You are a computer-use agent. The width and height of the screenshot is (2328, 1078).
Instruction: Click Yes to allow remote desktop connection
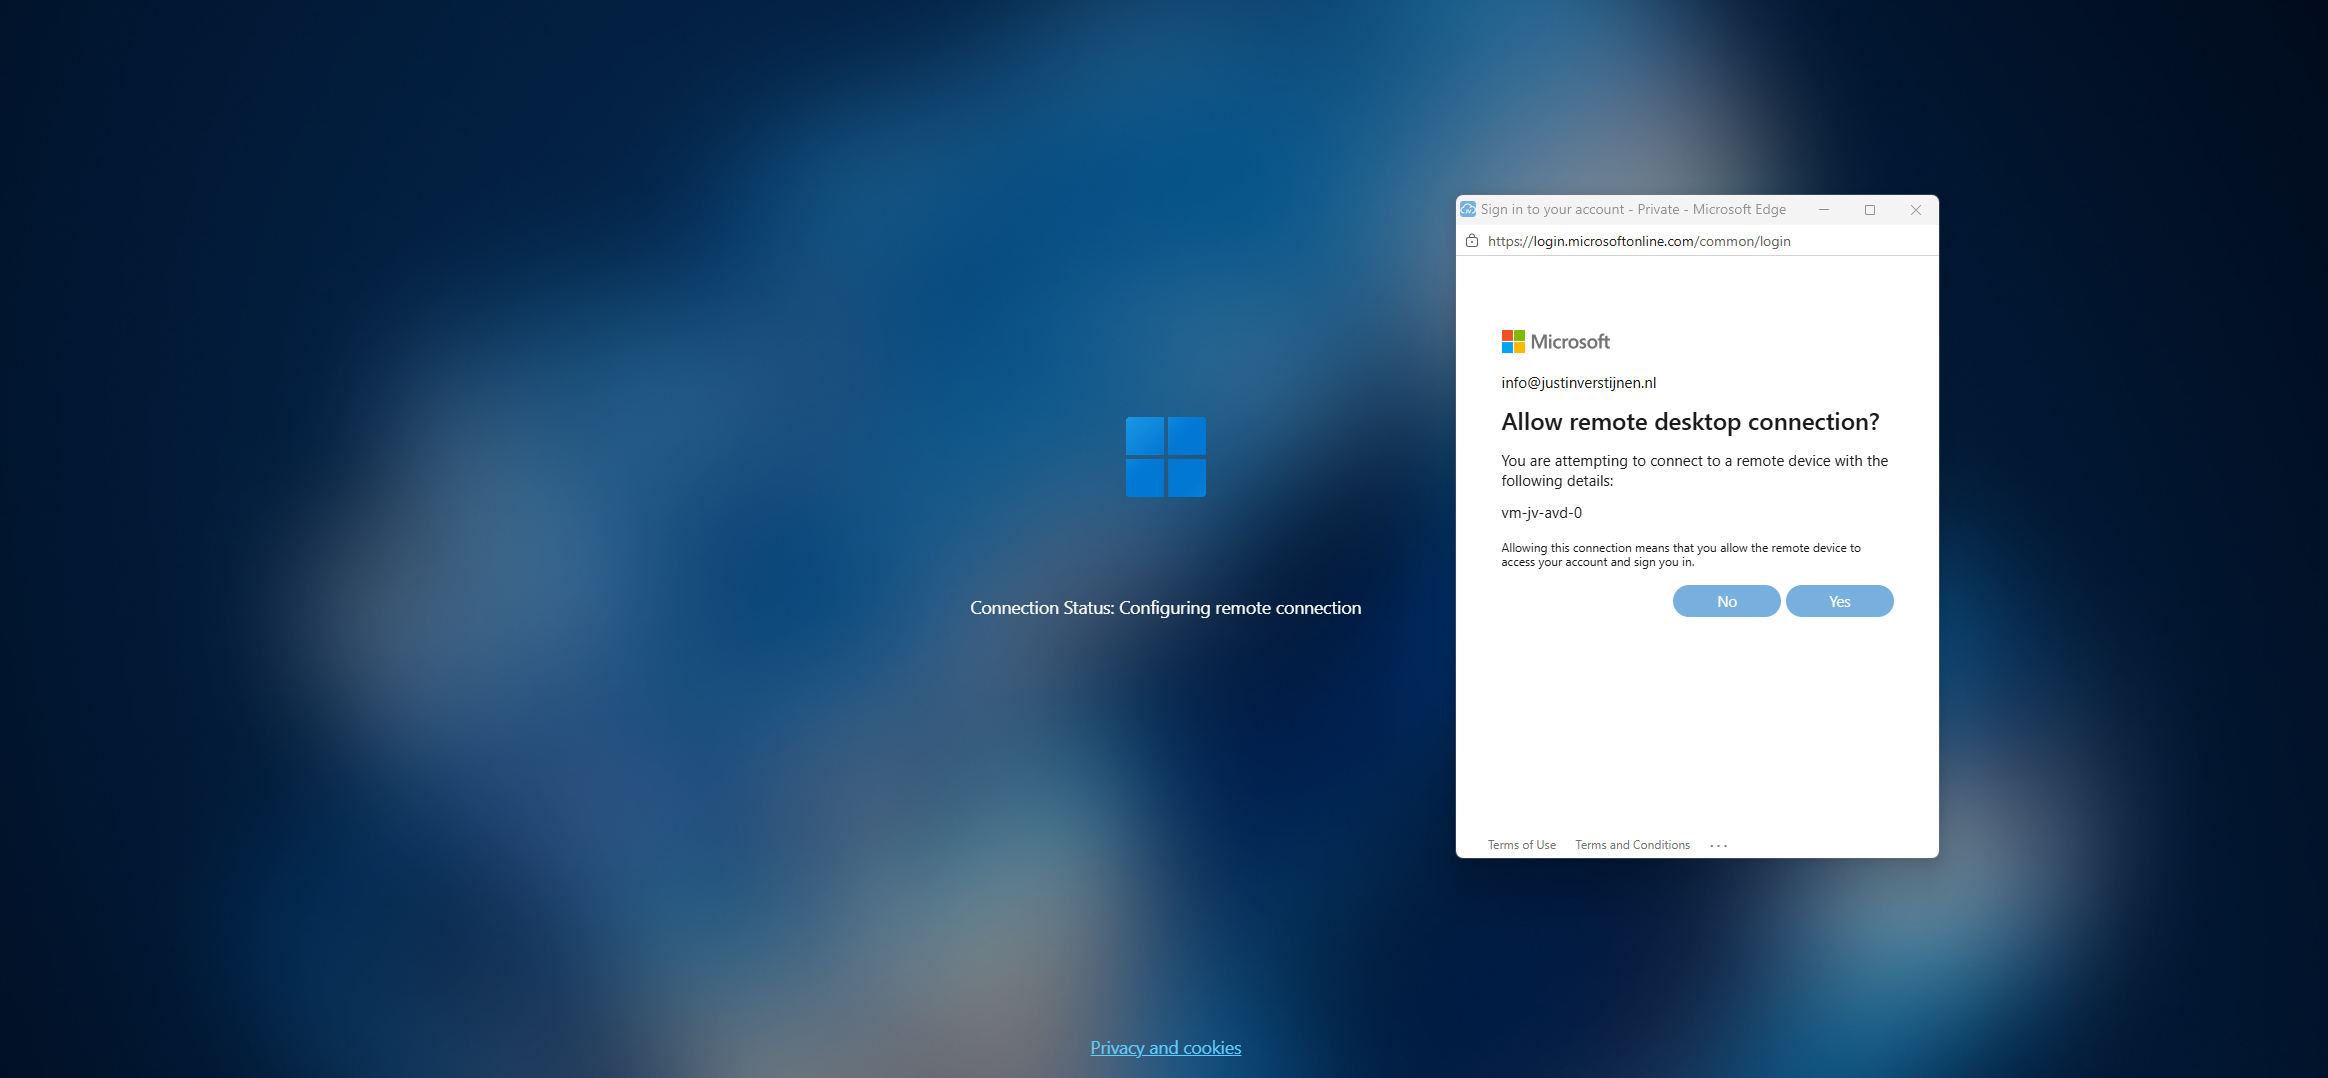tap(1839, 601)
